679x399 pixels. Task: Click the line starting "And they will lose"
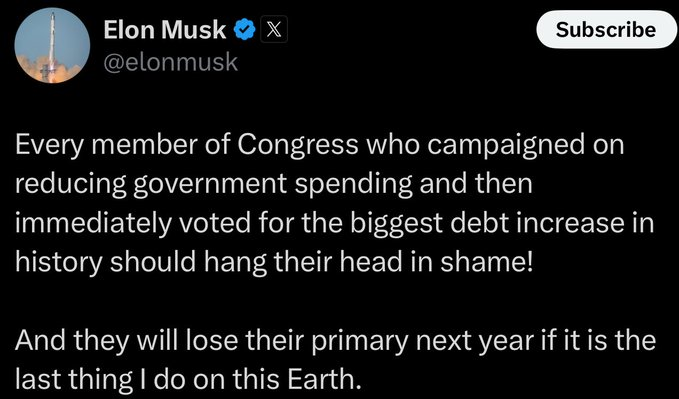(x=335, y=340)
